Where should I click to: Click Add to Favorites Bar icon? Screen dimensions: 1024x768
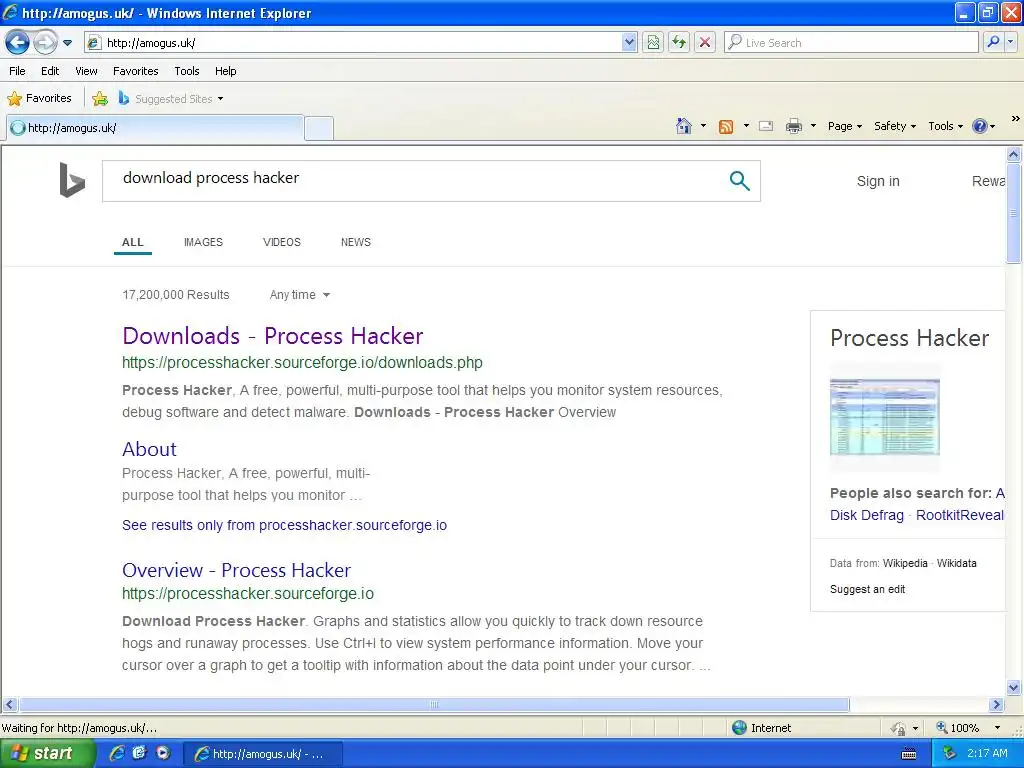click(x=100, y=99)
